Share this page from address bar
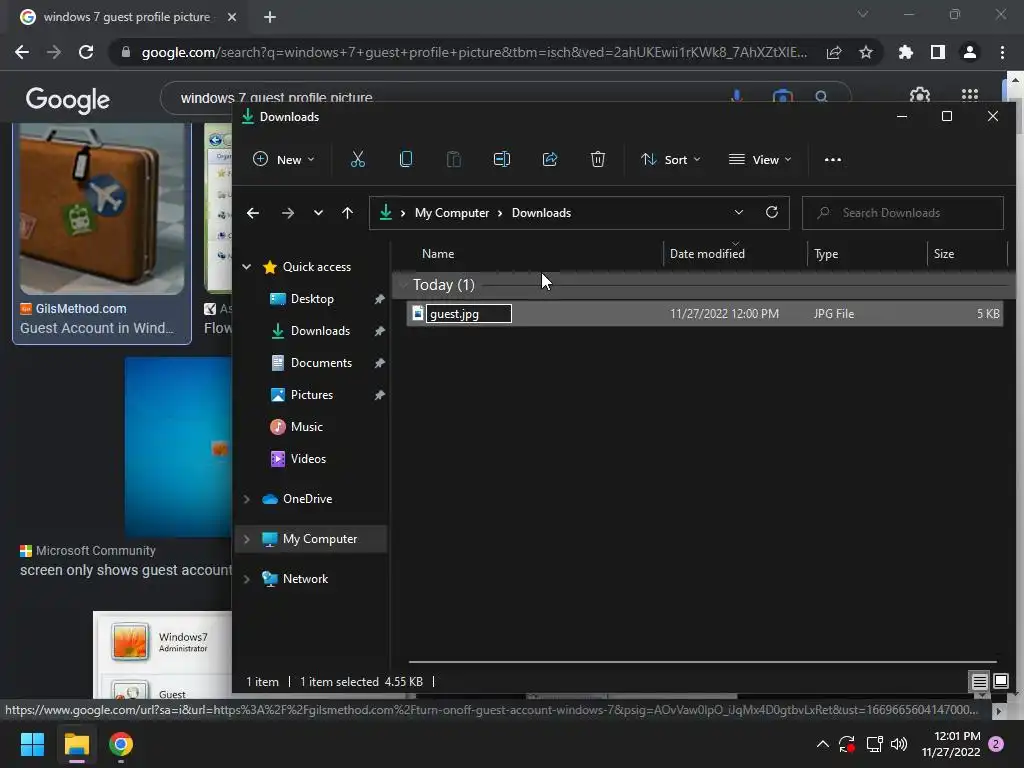 click(834, 52)
